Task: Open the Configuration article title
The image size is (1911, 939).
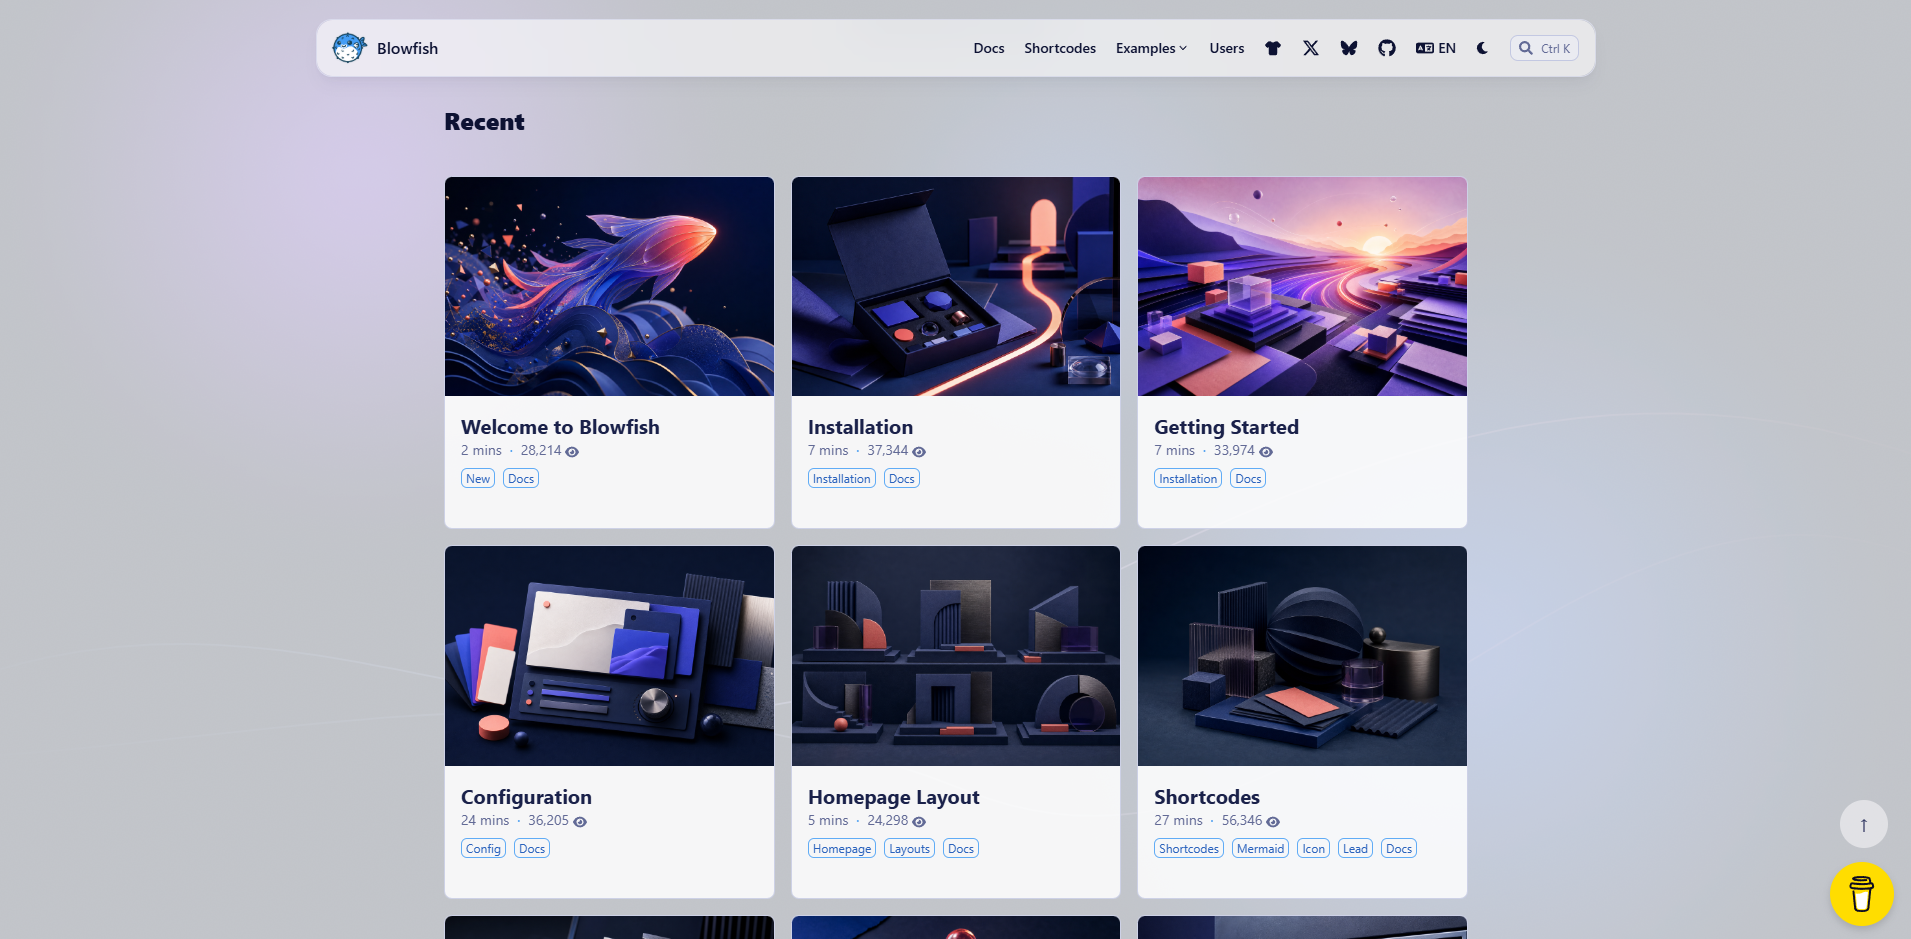Action: coord(526,797)
